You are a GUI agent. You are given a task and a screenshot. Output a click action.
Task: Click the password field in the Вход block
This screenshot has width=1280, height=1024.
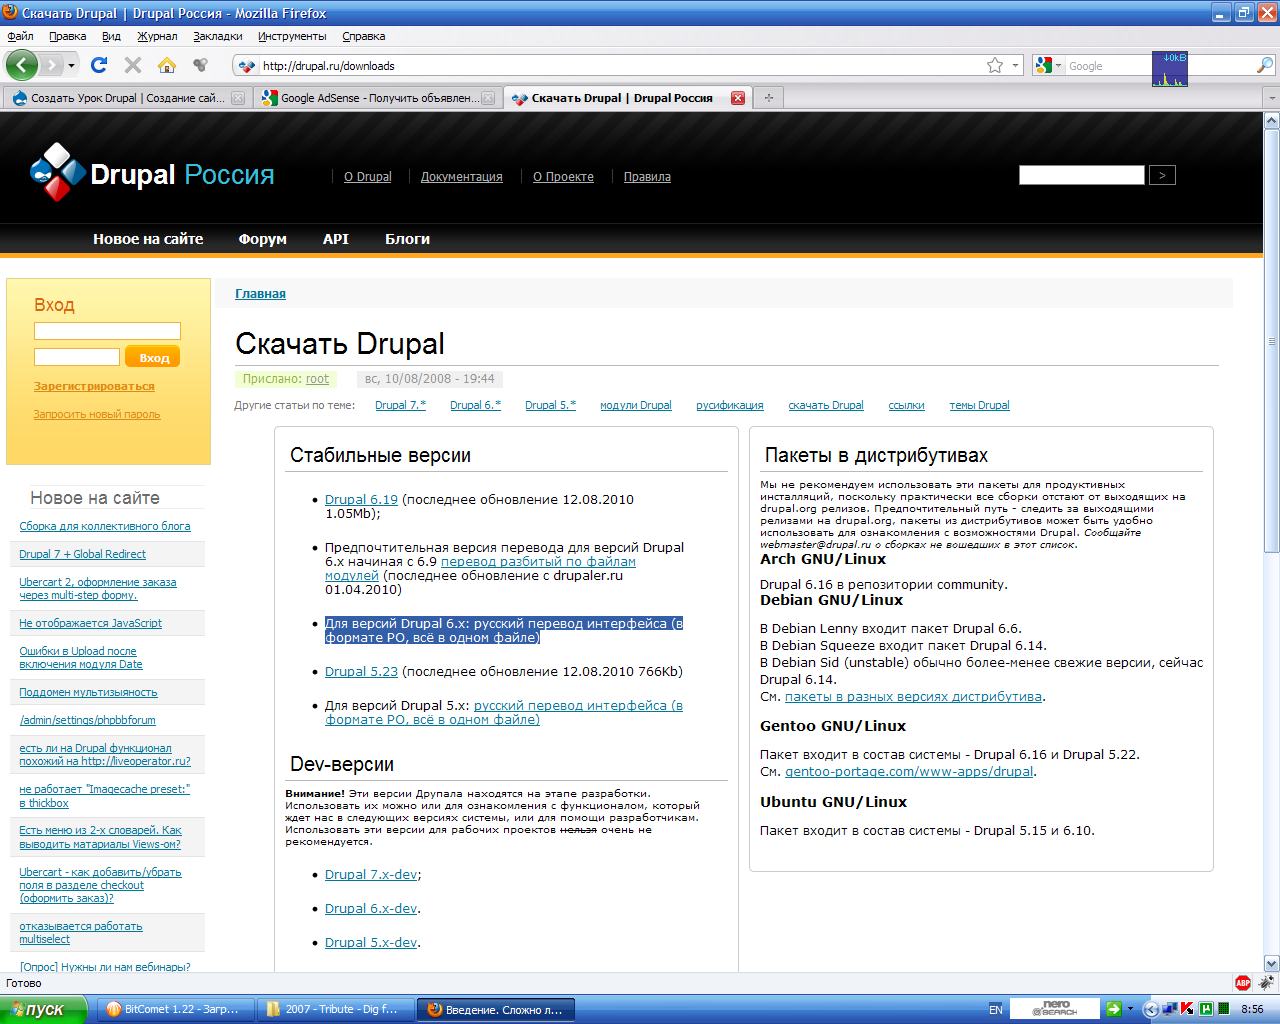coord(77,357)
